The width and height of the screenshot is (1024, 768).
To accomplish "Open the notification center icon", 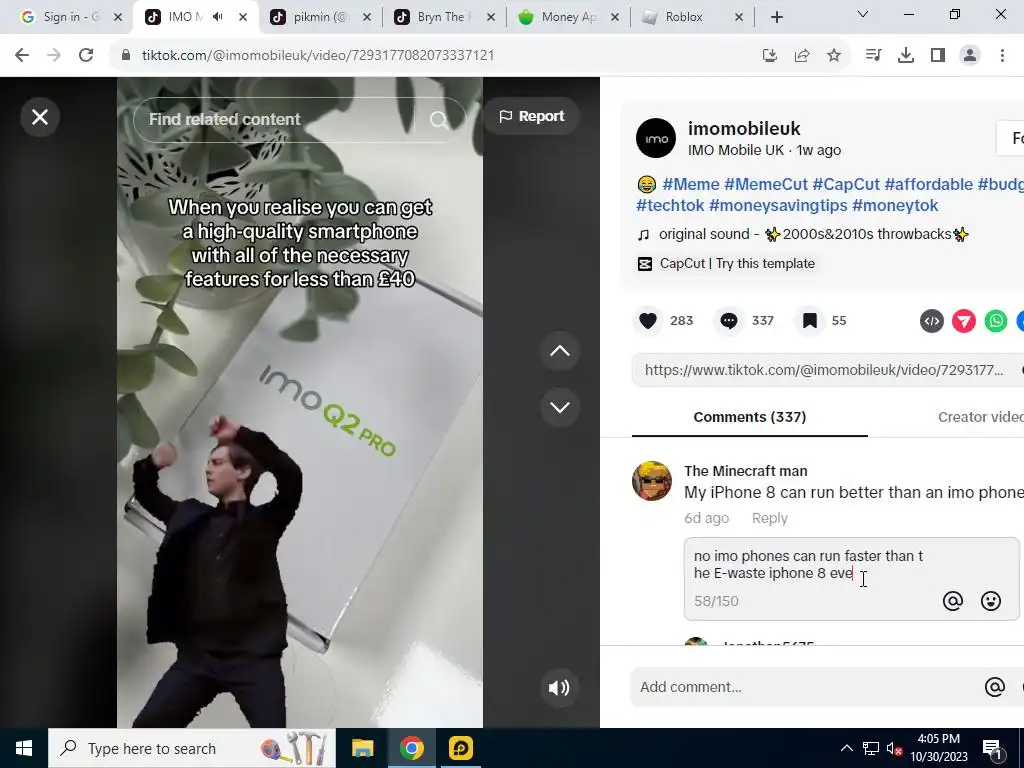I will click(x=993, y=749).
